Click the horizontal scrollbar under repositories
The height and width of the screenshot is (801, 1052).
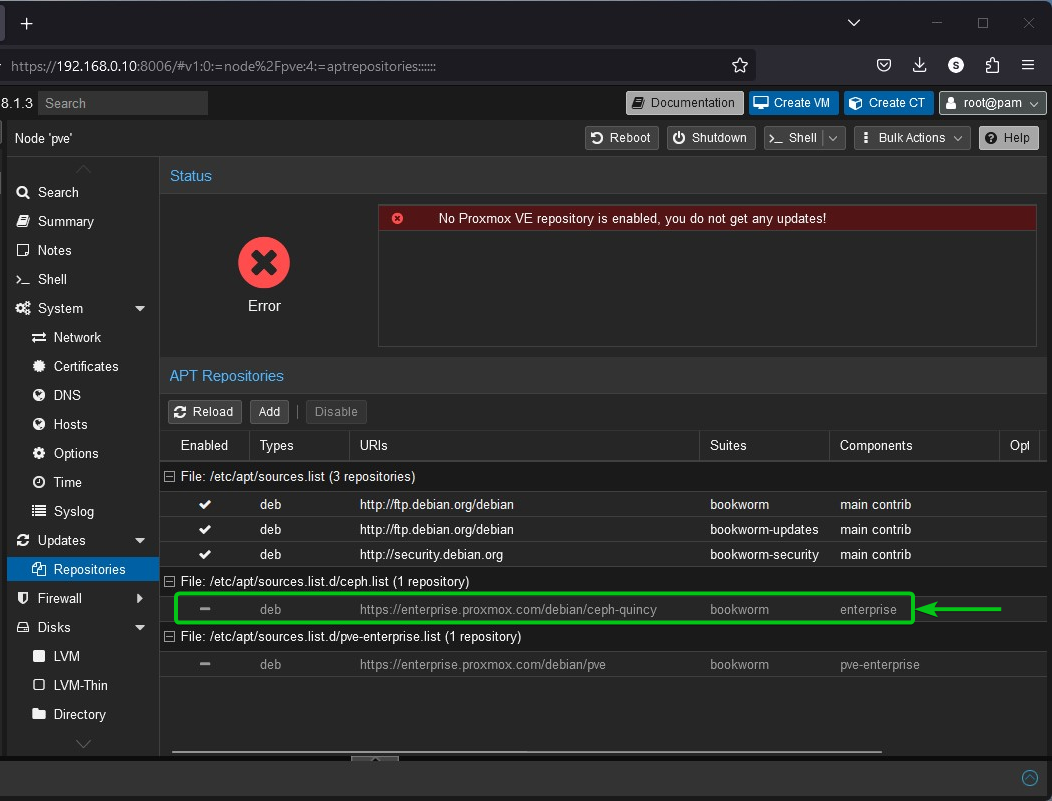point(527,752)
